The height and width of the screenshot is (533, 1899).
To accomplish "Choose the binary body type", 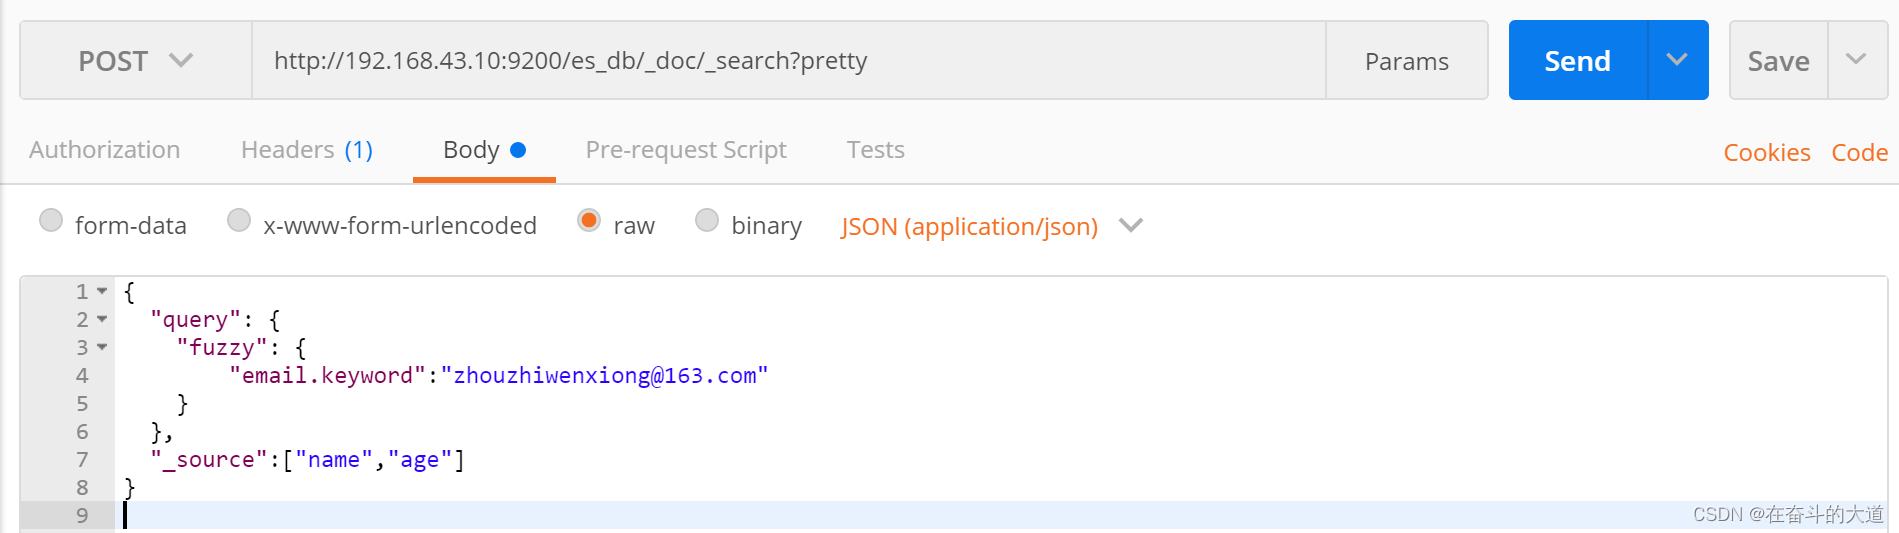I will click(707, 220).
